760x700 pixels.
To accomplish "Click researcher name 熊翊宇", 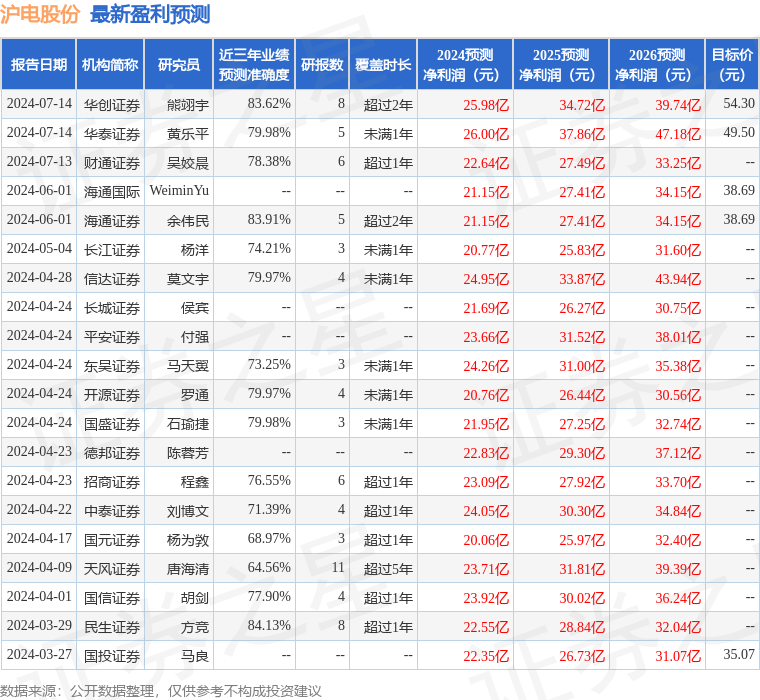I will click(188, 105).
